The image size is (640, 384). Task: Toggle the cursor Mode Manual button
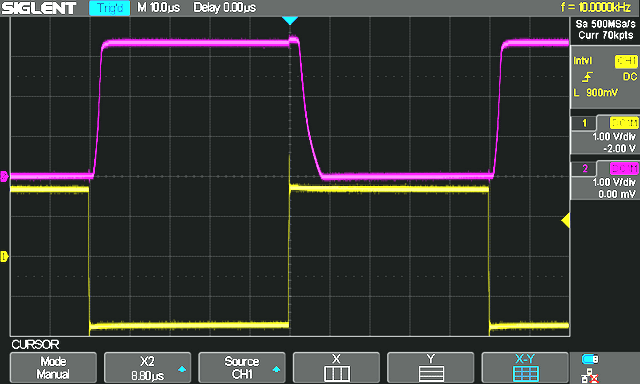(x=53, y=367)
